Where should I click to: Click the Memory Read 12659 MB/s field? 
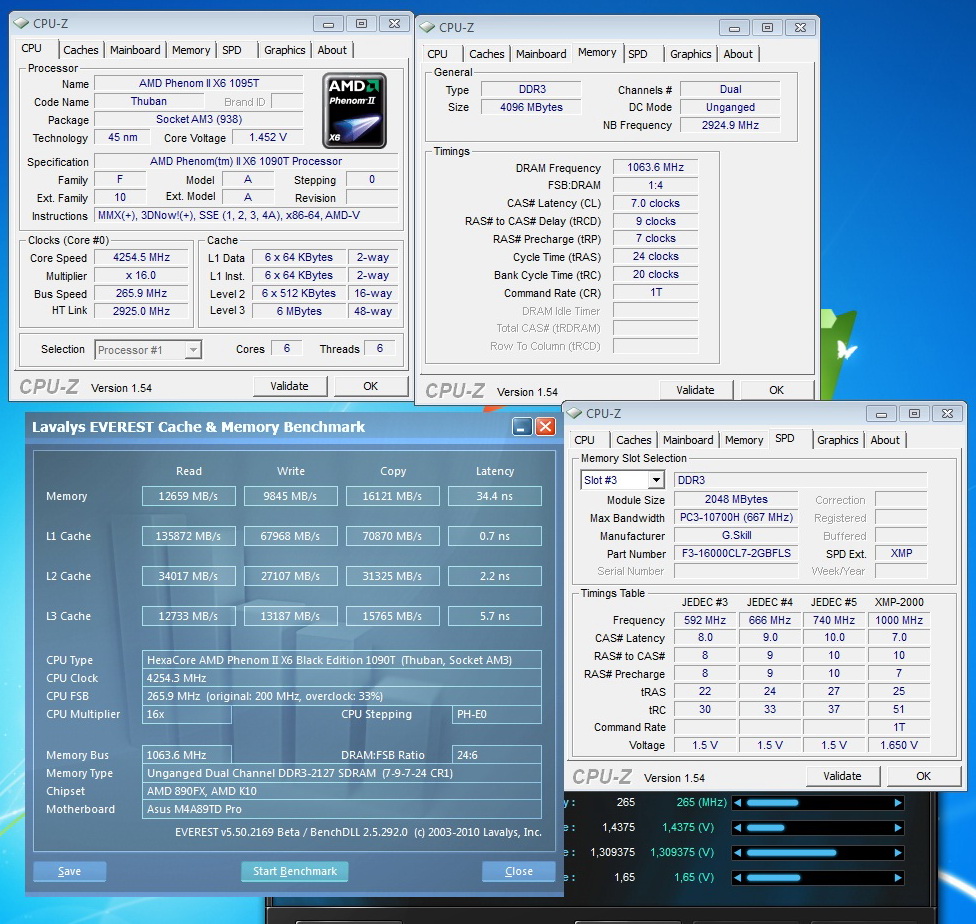point(189,496)
